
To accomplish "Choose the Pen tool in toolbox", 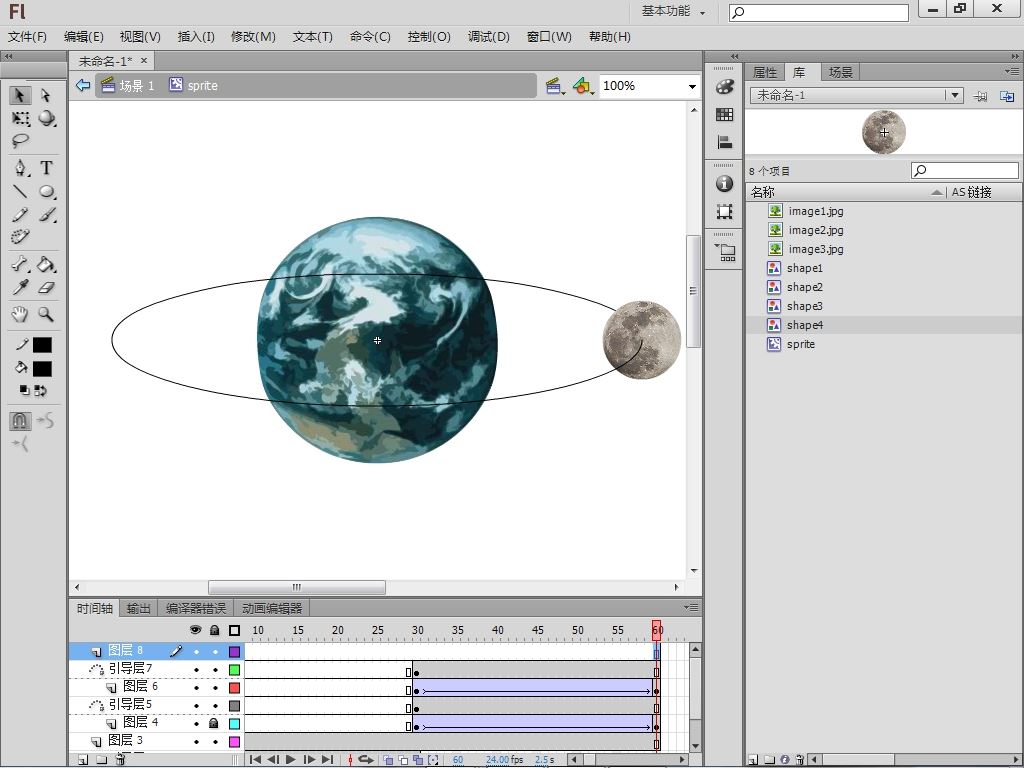I will (x=20, y=168).
